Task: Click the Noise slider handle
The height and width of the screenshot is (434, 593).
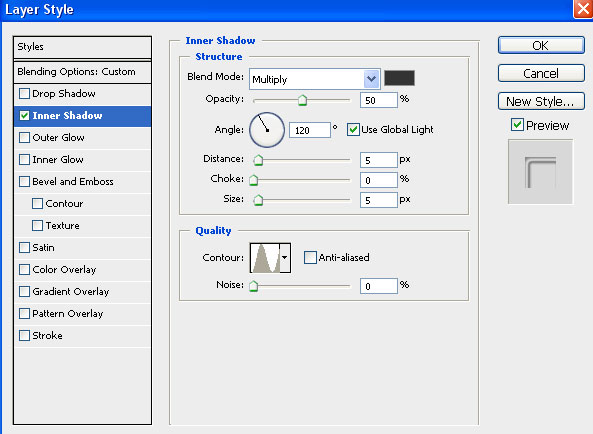Action: point(254,286)
